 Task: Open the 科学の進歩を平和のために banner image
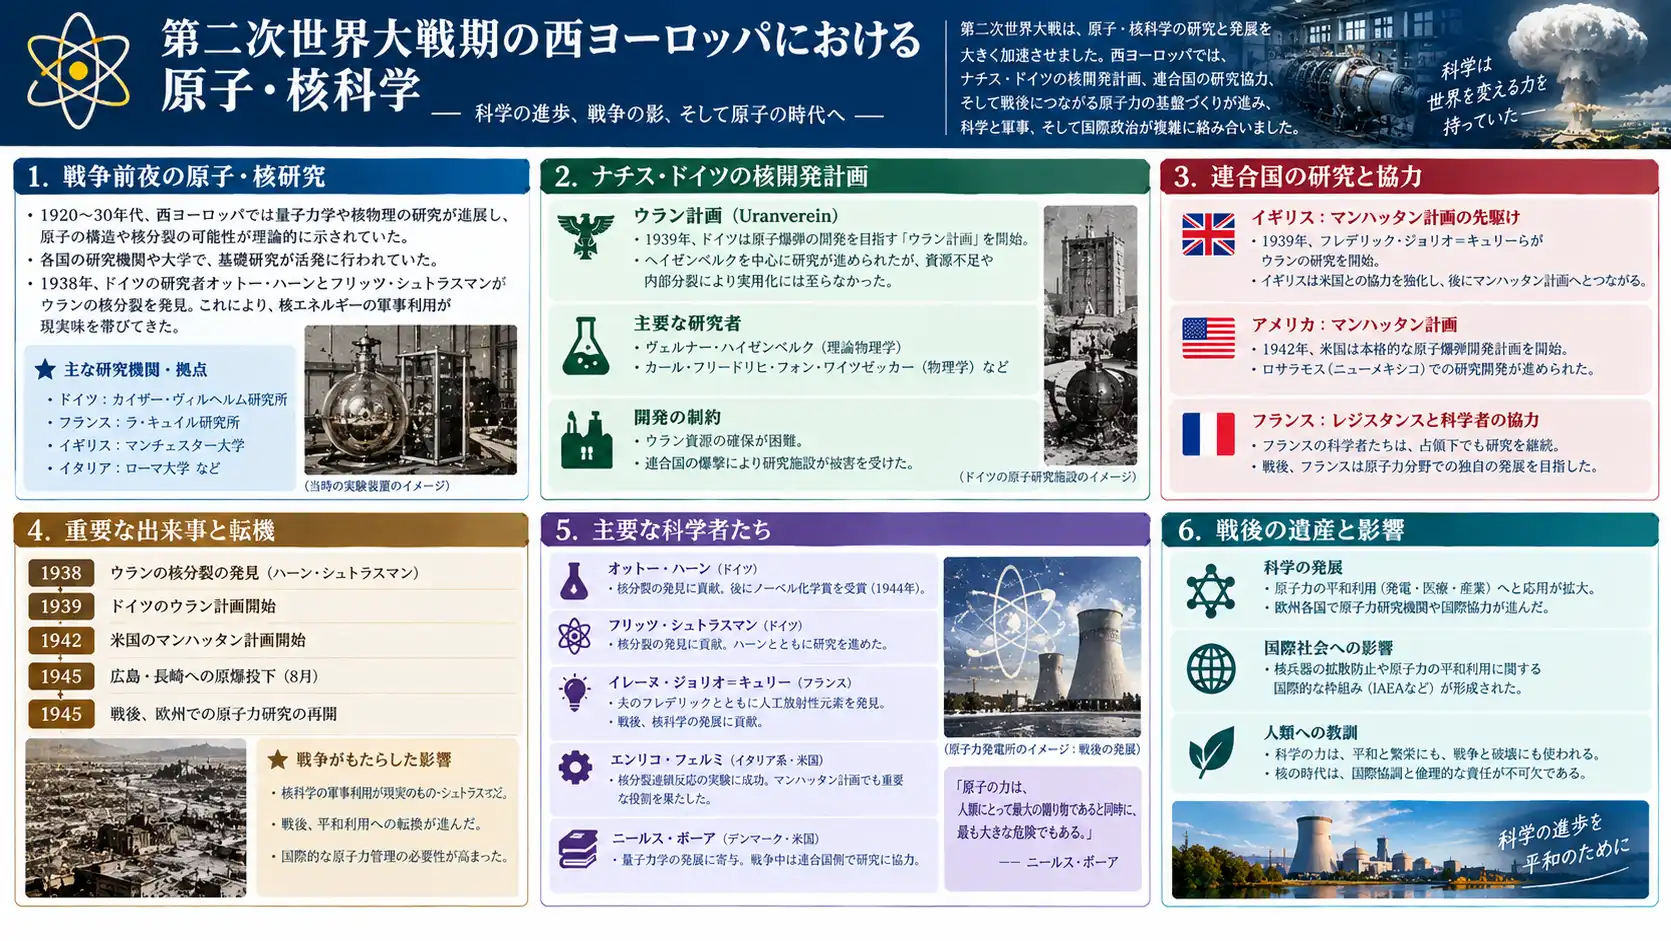point(1410,849)
